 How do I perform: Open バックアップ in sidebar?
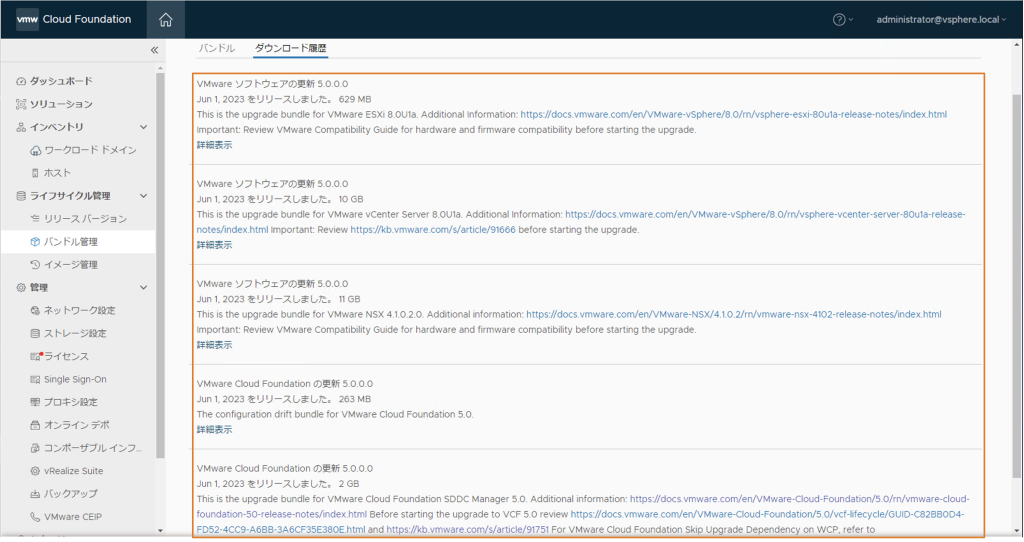pos(71,494)
